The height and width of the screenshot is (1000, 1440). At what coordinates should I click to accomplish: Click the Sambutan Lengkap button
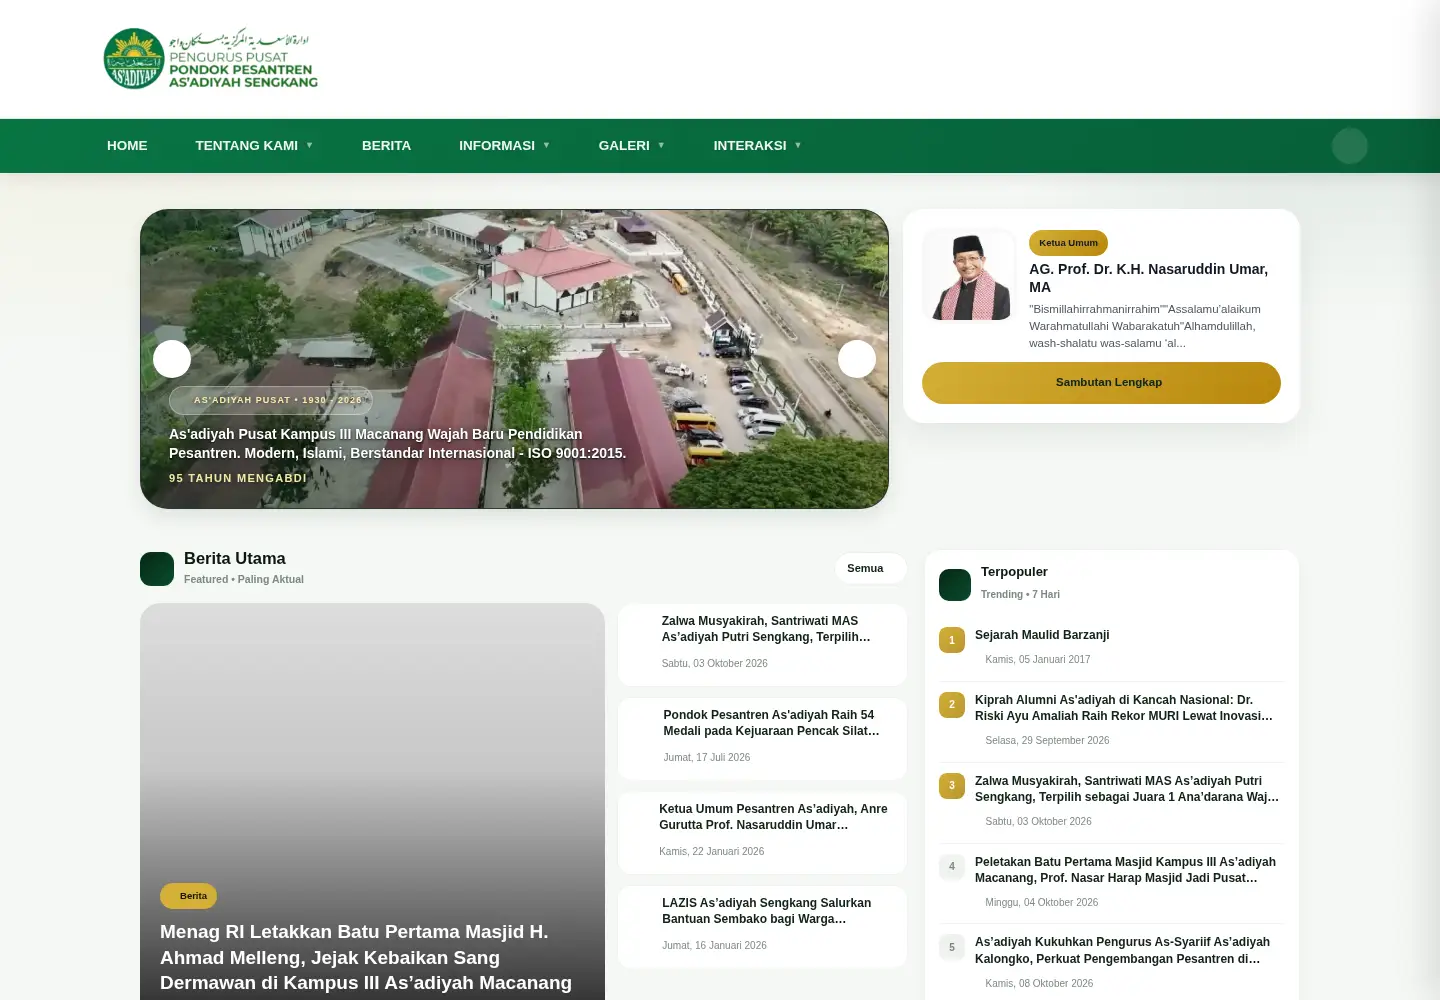click(1101, 383)
